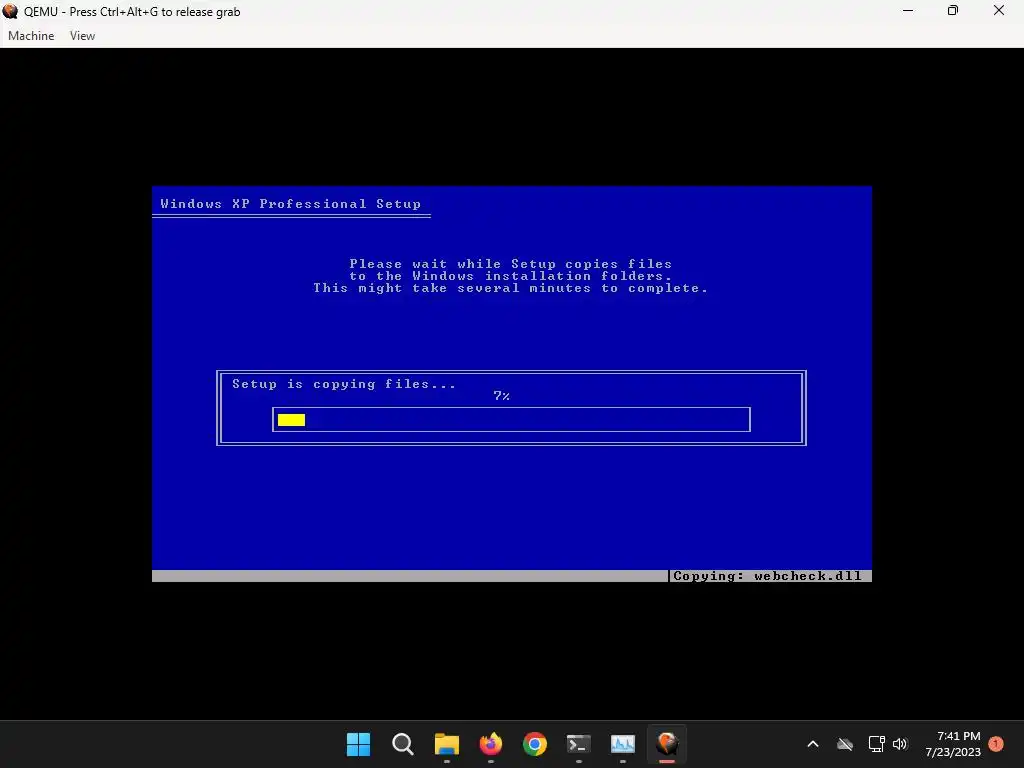This screenshot has width=1024, height=768.
Task: Open the network status tray icon
Action: (876, 744)
